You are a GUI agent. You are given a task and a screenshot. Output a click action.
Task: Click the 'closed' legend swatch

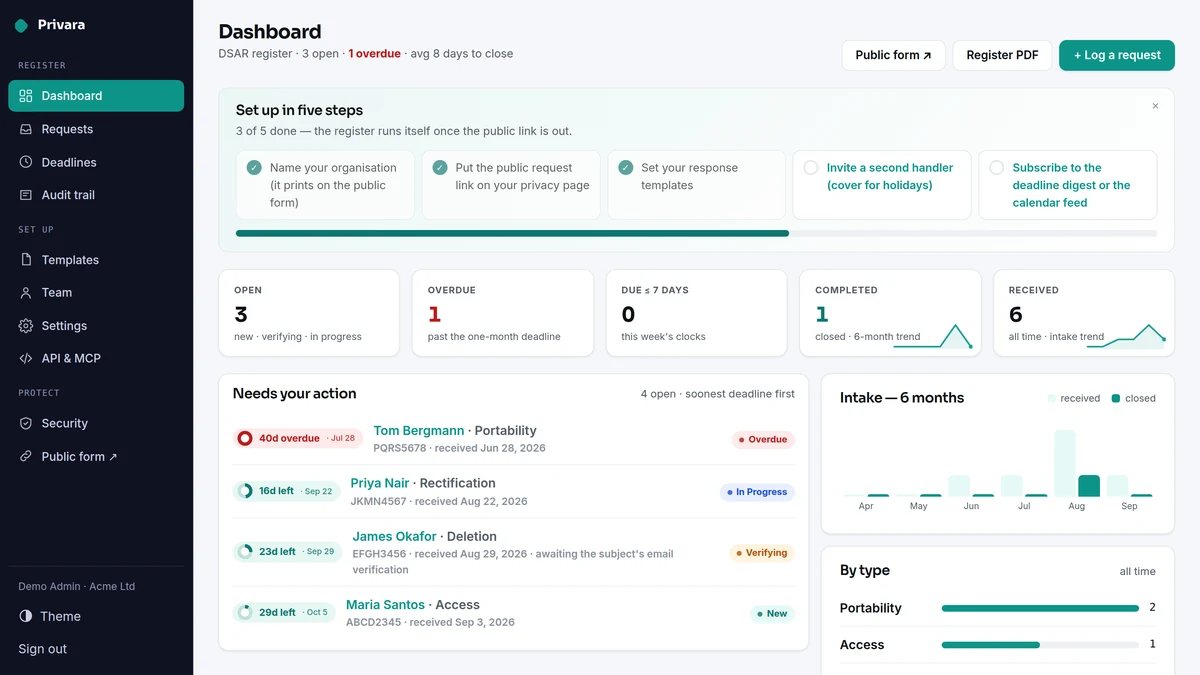1116,398
